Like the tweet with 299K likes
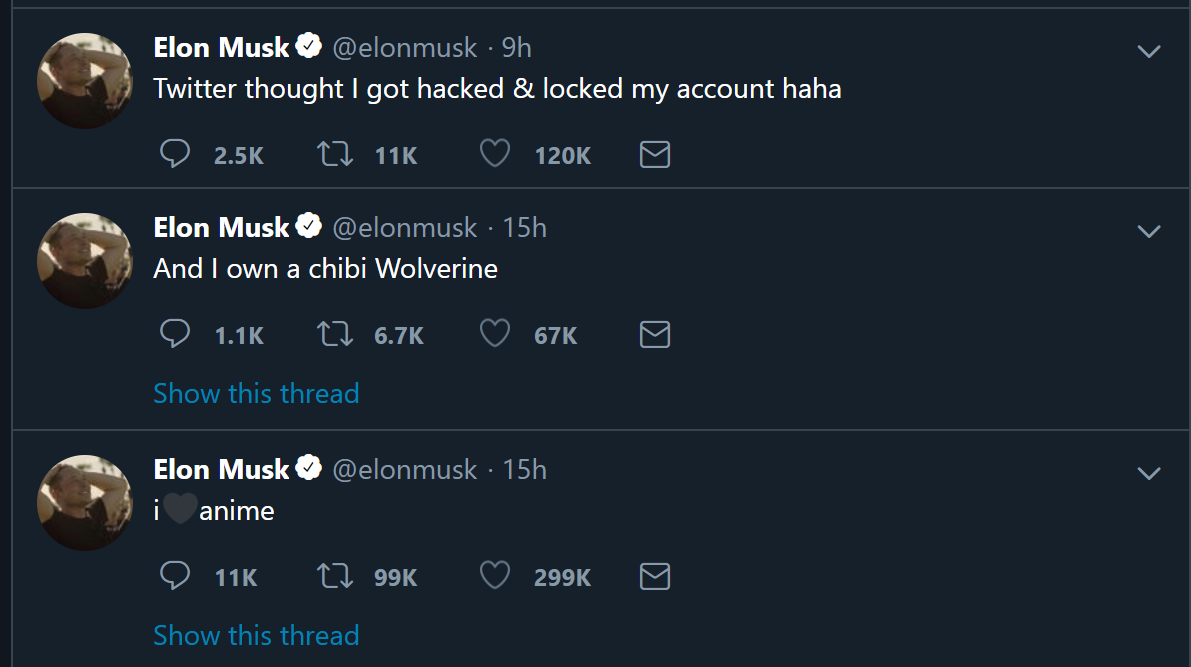The image size is (1191, 667). 495,576
